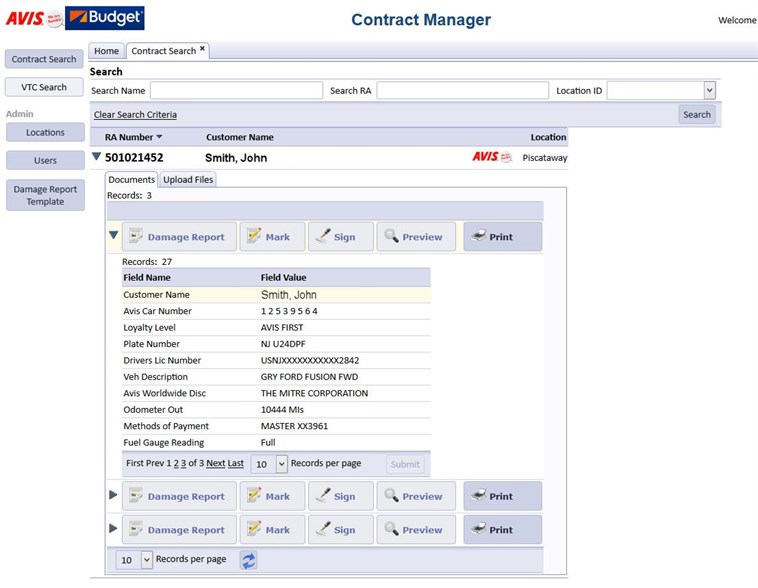Viewport: 758px width, 588px height.
Task: Select the Smith, John field value
Action: [x=289, y=294]
